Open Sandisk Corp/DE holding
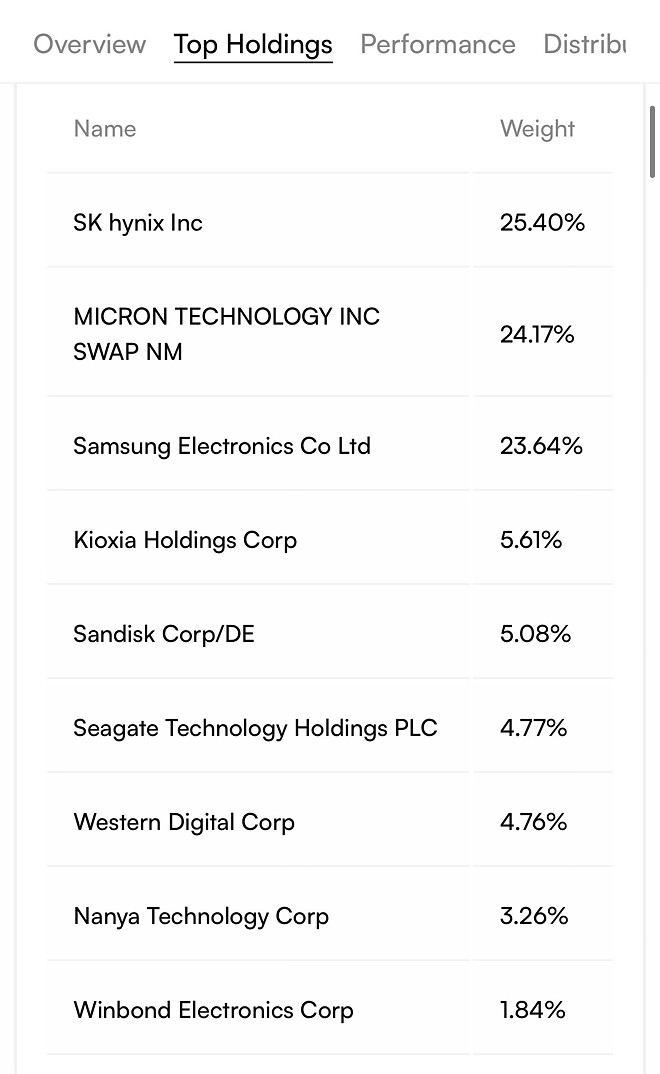 coord(164,634)
